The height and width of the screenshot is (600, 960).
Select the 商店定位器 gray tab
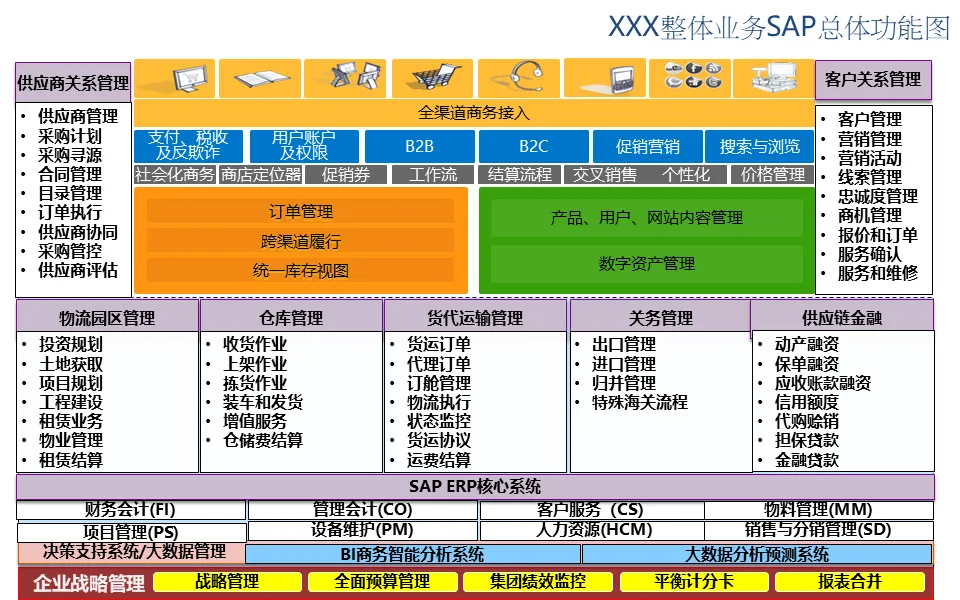coord(261,174)
